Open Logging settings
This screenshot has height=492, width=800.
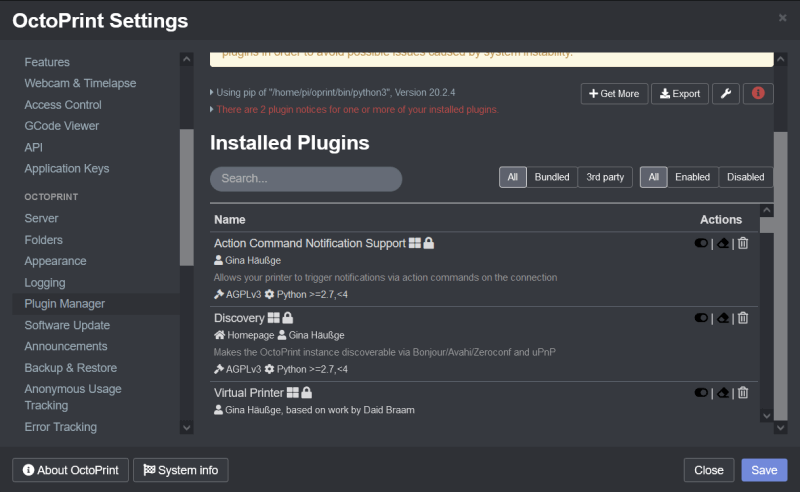[45, 283]
